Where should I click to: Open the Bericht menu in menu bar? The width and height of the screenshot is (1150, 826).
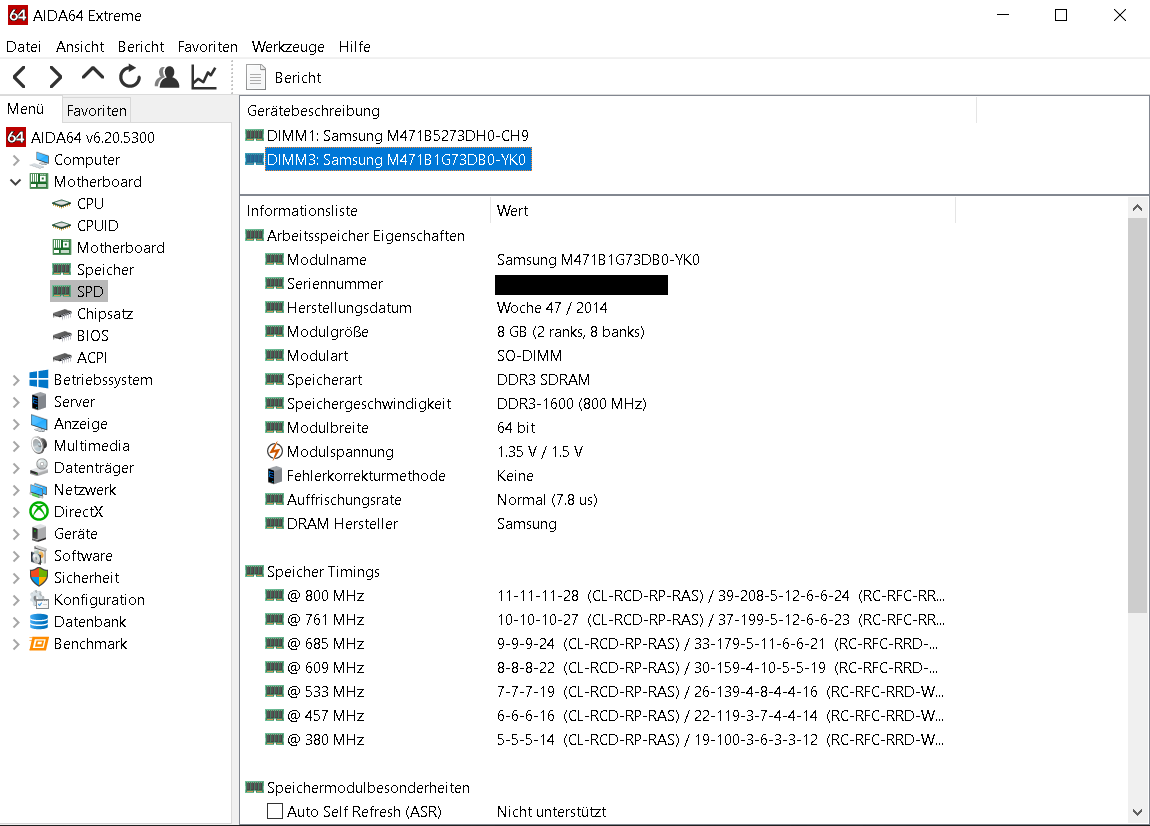click(141, 46)
